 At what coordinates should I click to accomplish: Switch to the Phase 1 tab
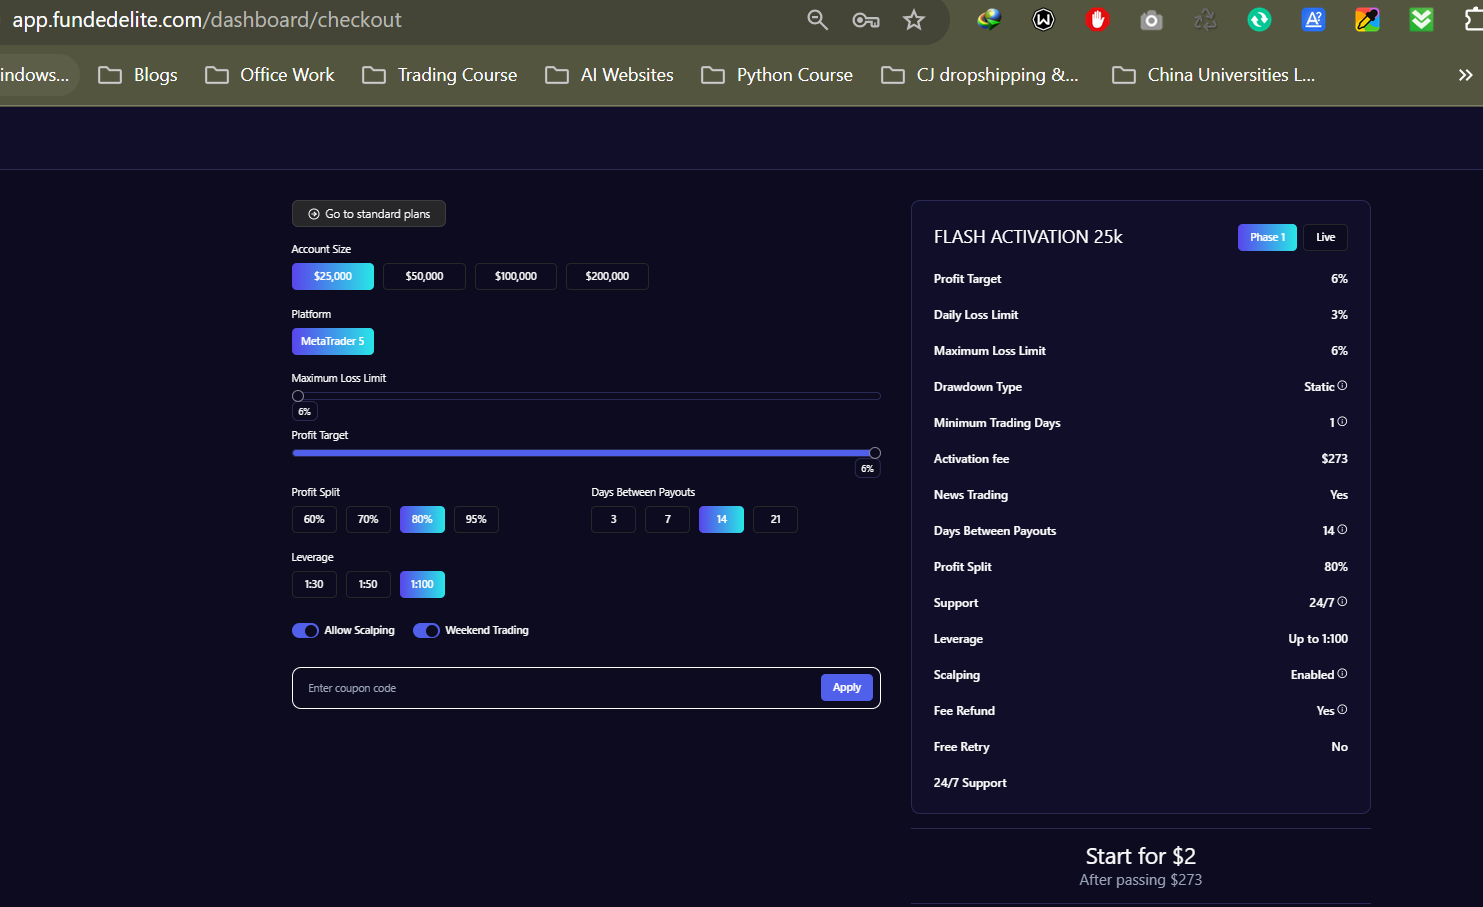pyautogui.click(x=1267, y=237)
